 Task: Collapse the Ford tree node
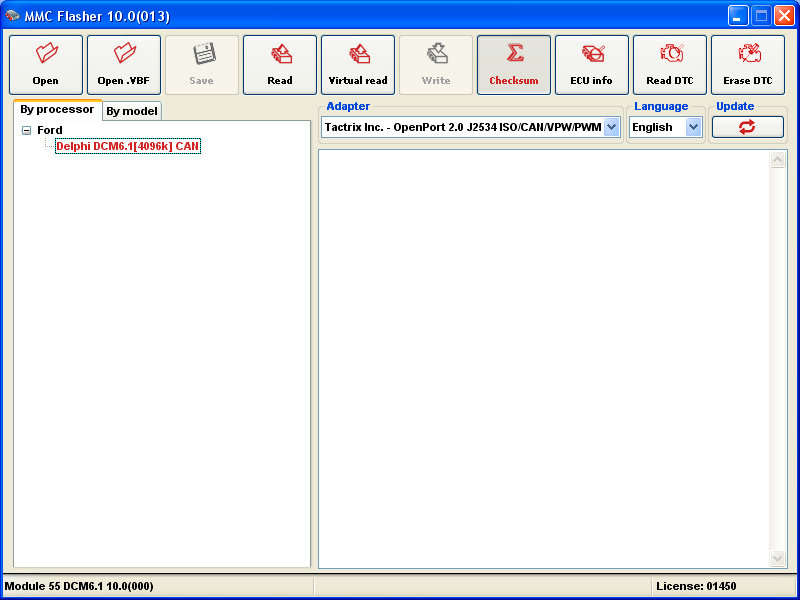[26, 130]
